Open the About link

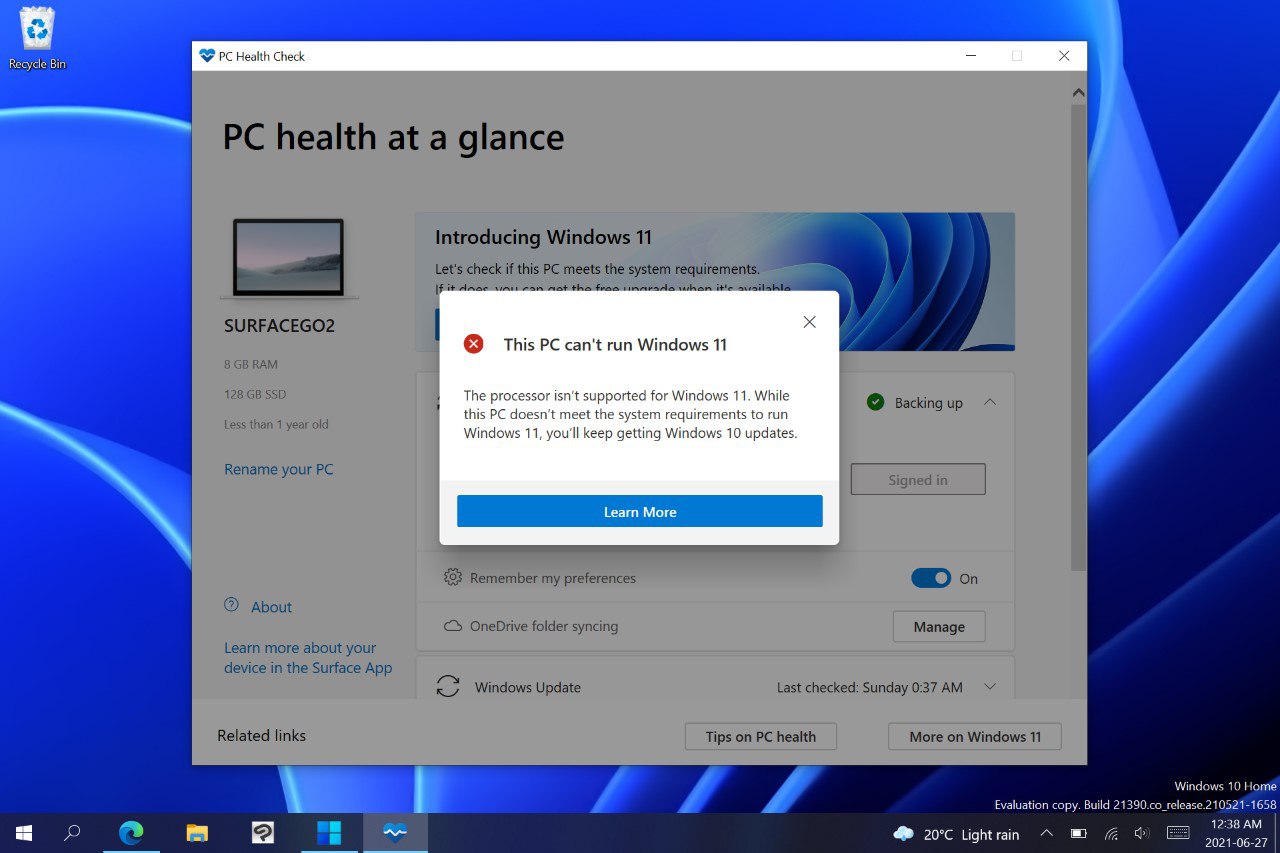pos(271,607)
